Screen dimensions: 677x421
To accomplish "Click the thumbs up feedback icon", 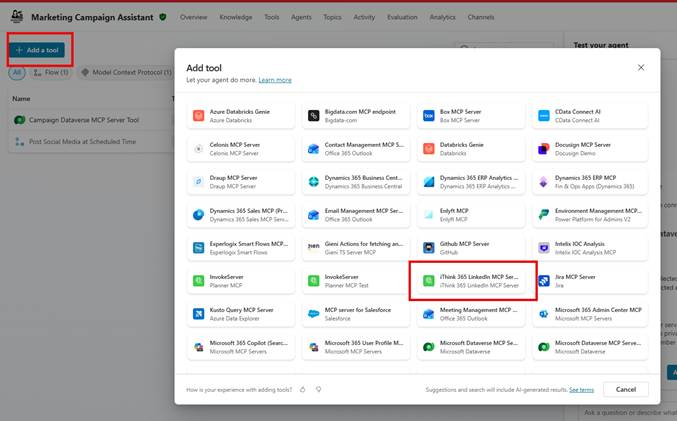I will 303,389.
